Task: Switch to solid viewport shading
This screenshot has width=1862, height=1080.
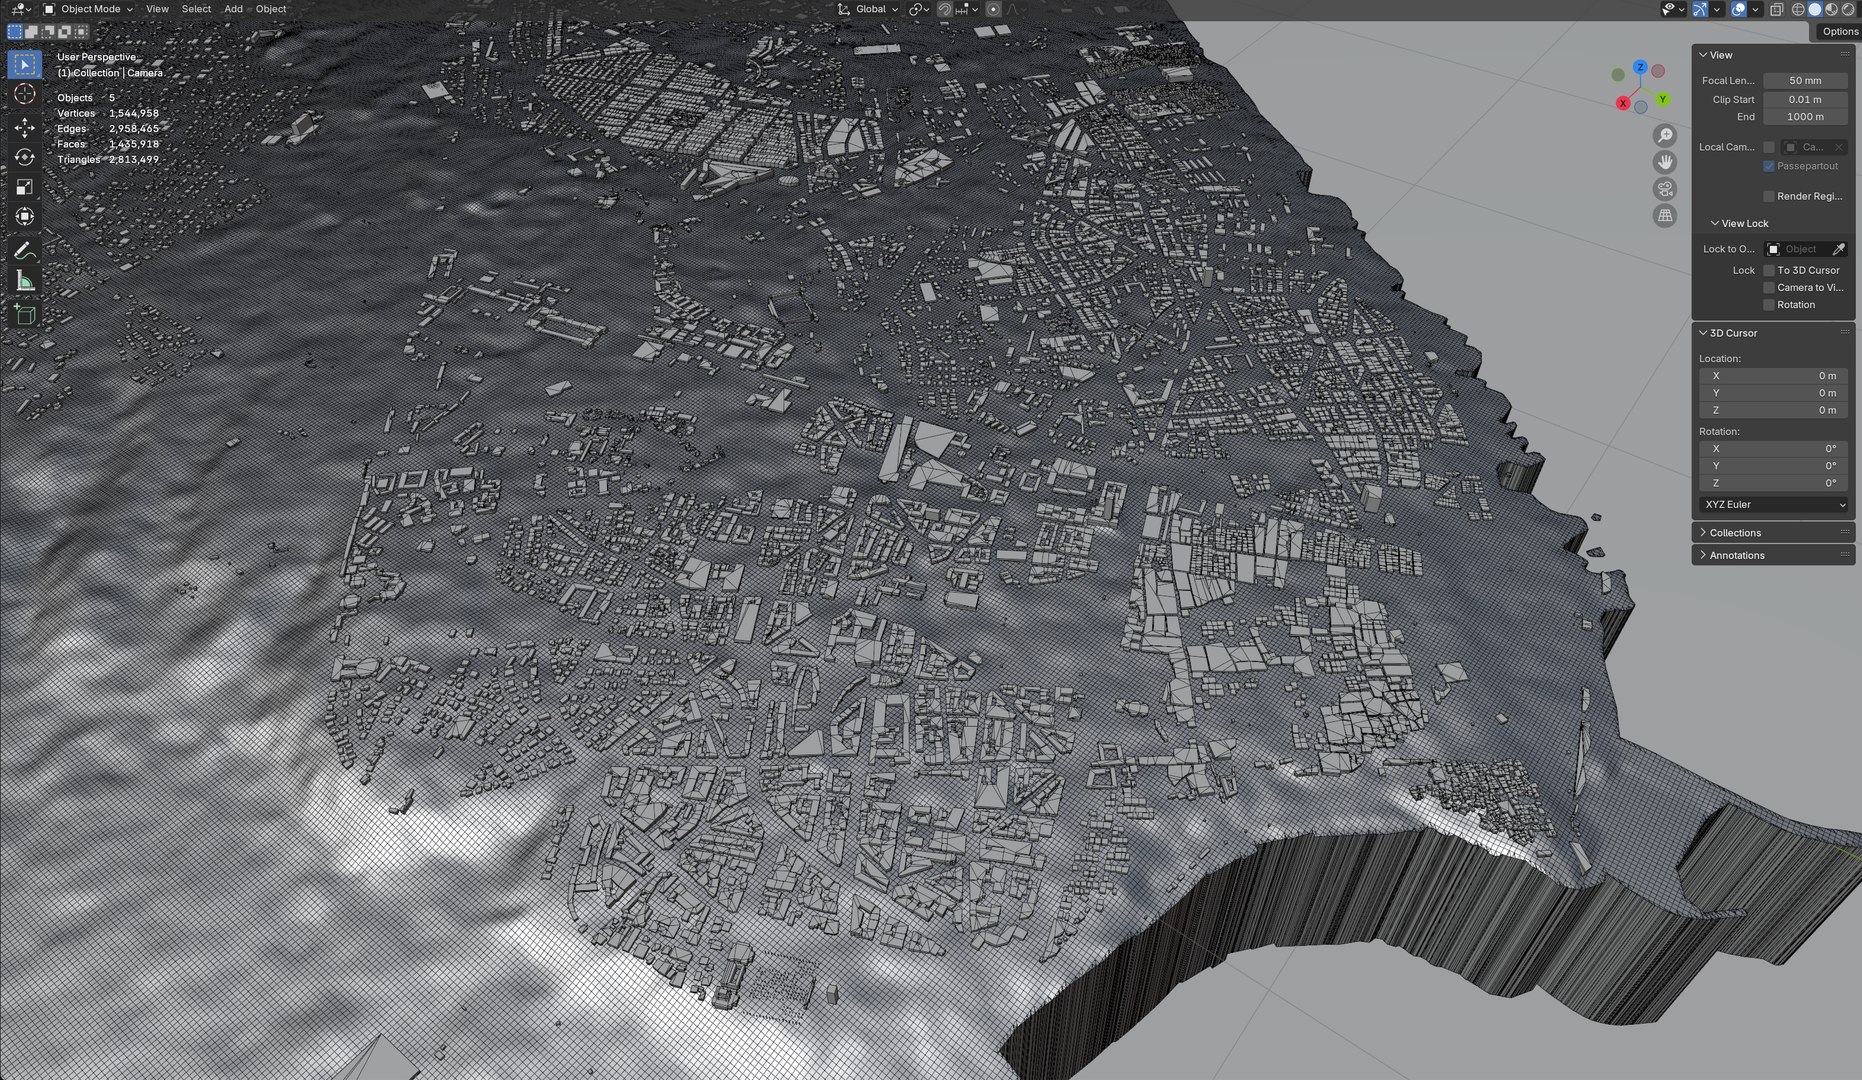Action: pos(1815,9)
